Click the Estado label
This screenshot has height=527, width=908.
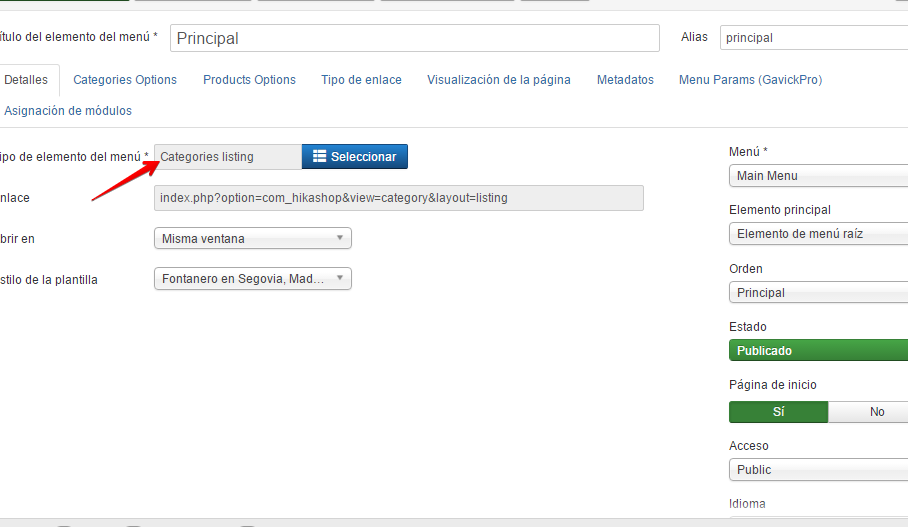pos(748,327)
